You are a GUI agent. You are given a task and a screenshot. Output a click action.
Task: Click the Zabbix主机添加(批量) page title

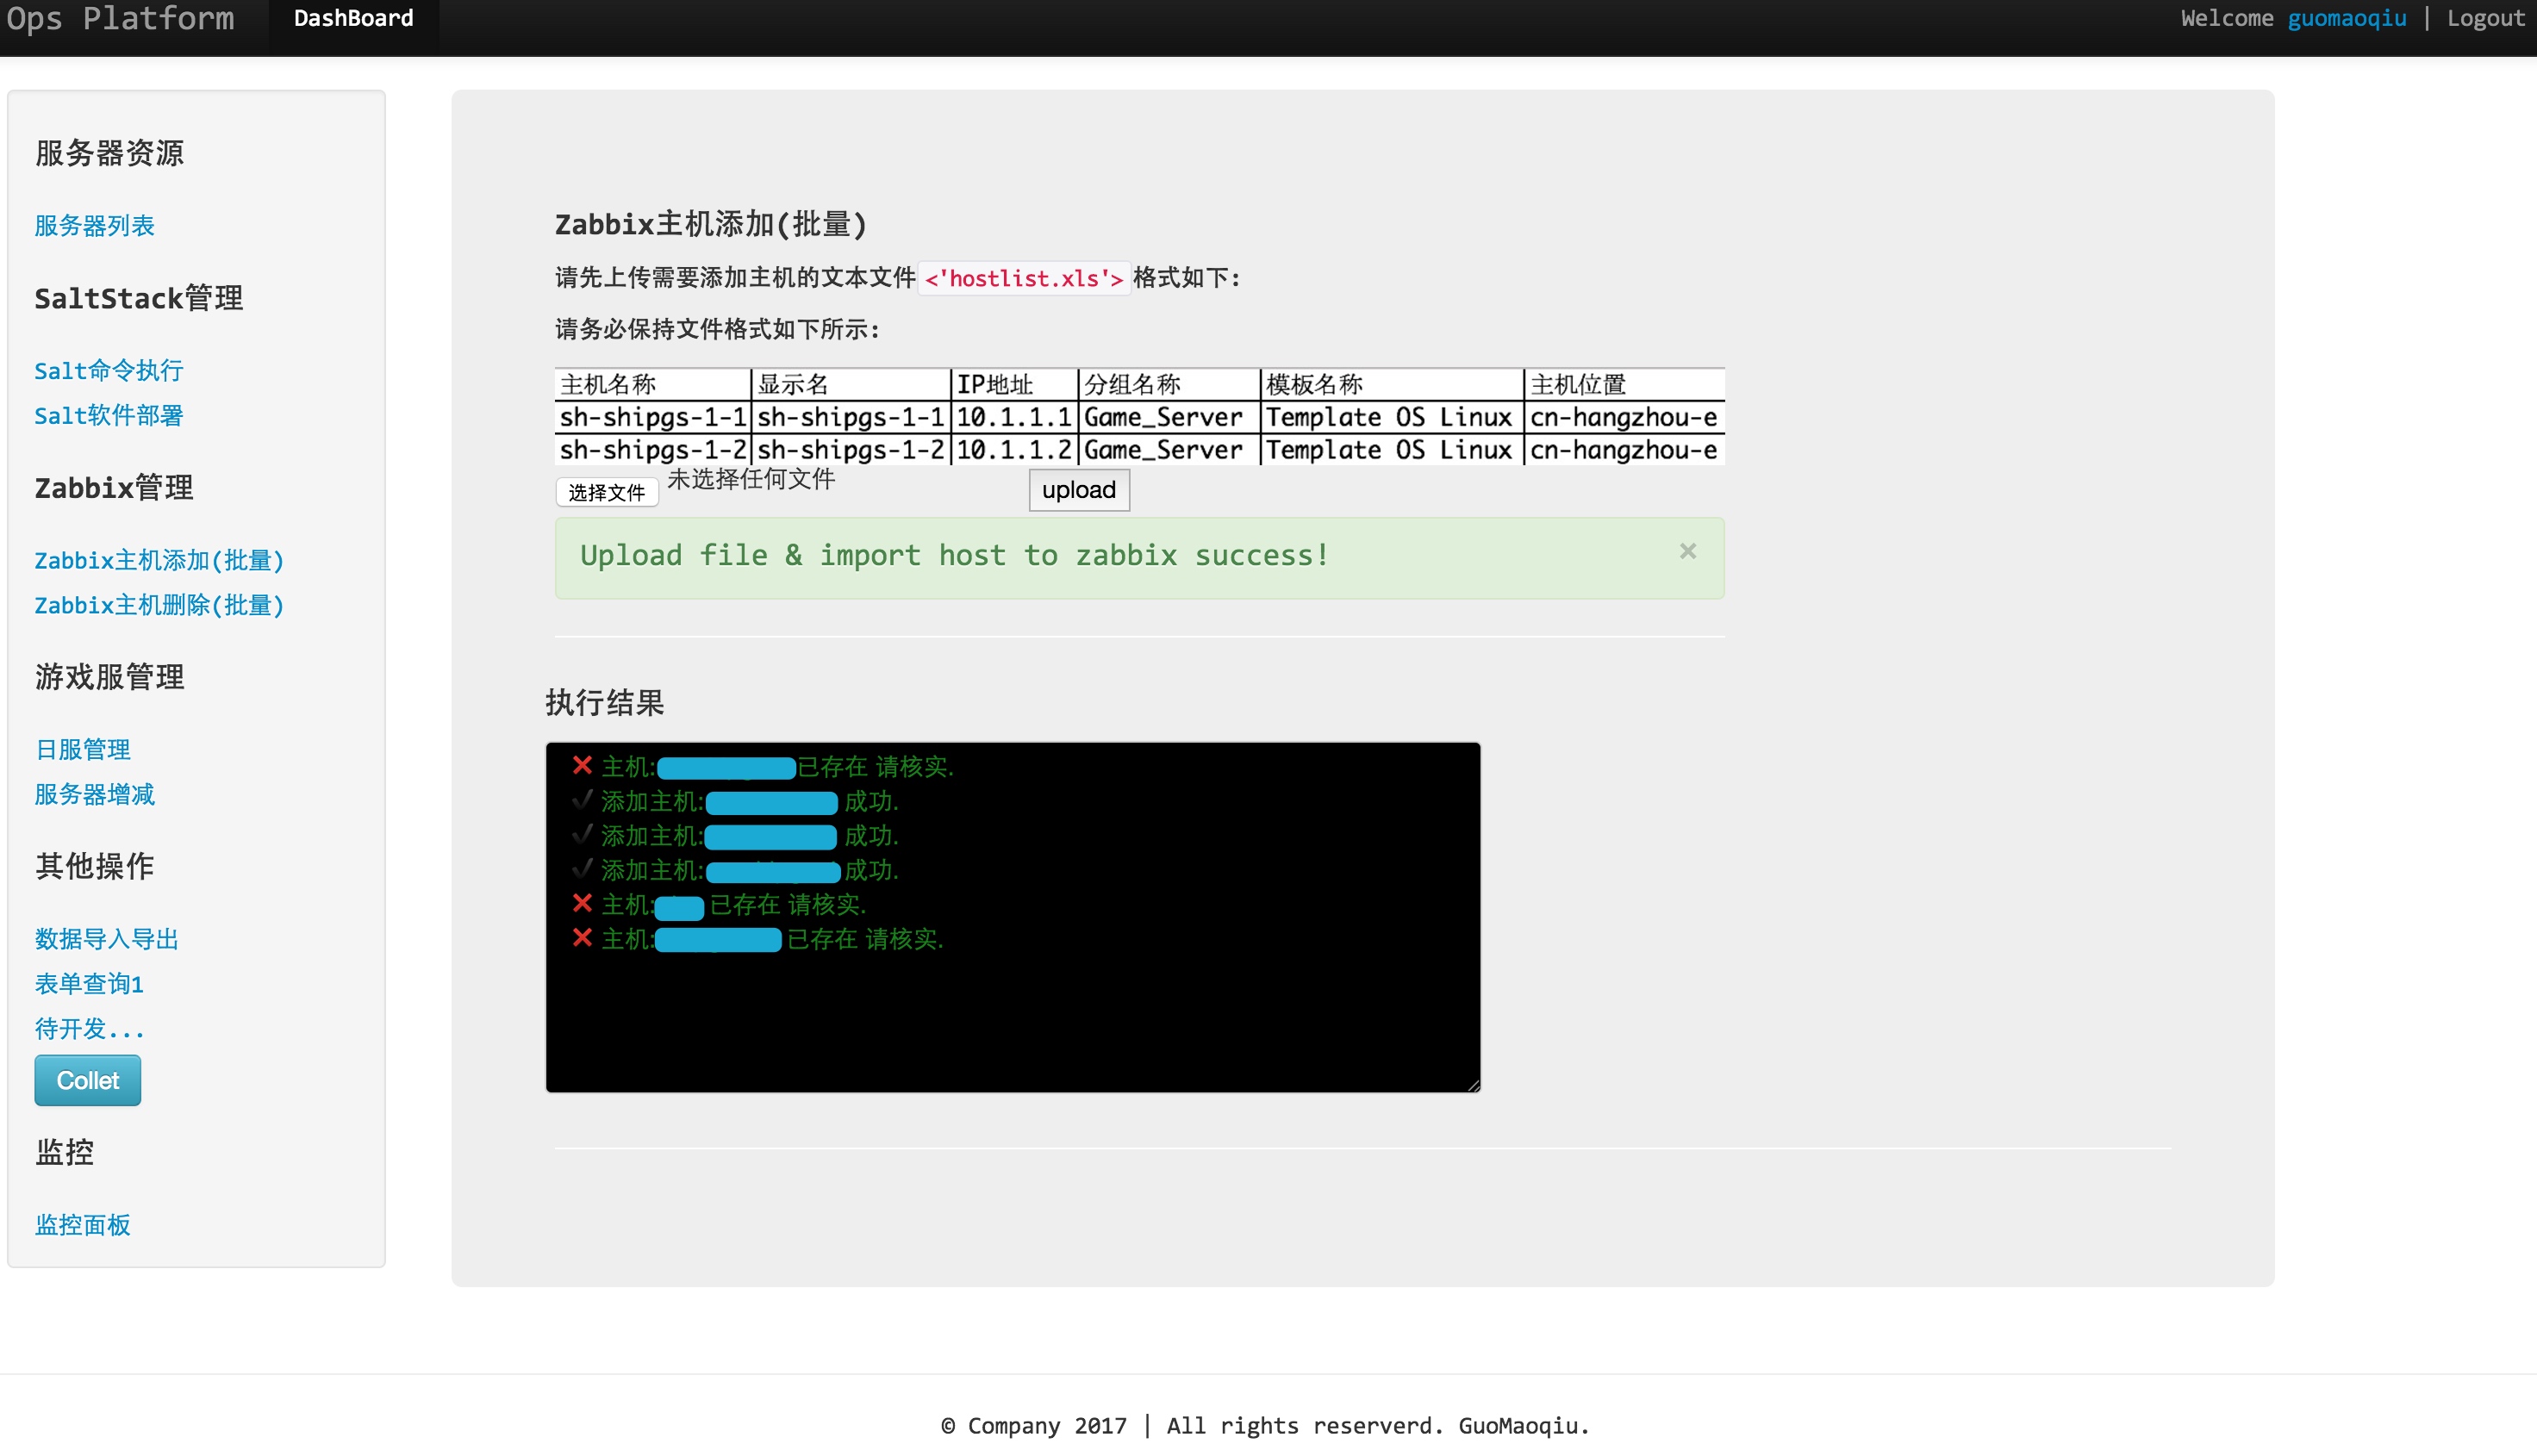711,224
